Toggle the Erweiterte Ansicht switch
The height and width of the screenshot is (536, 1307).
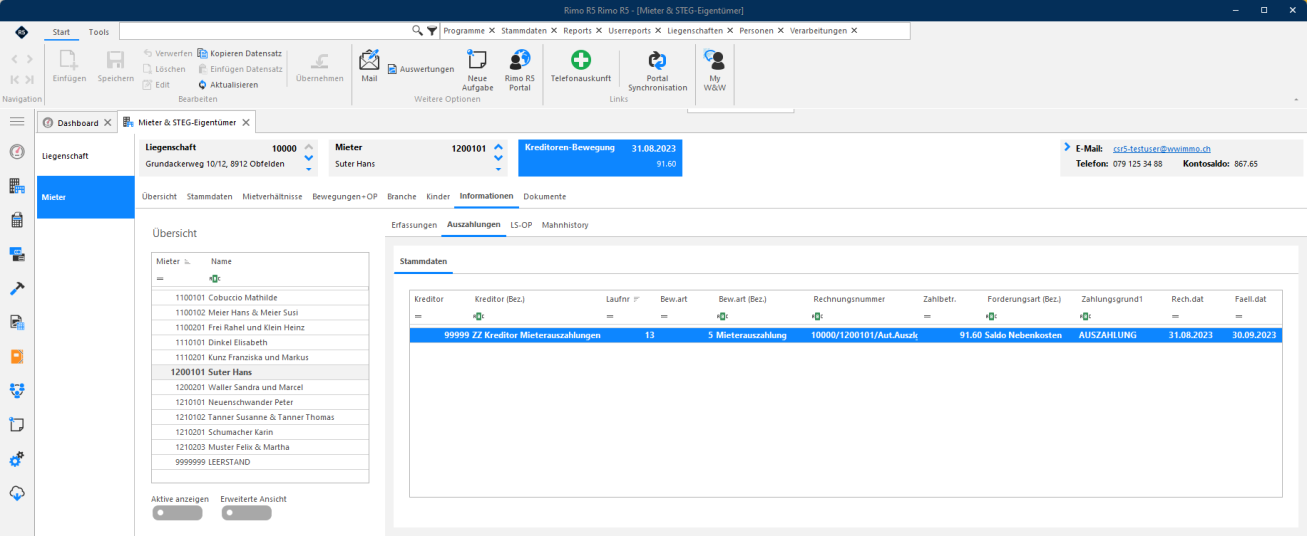coord(246,513)
